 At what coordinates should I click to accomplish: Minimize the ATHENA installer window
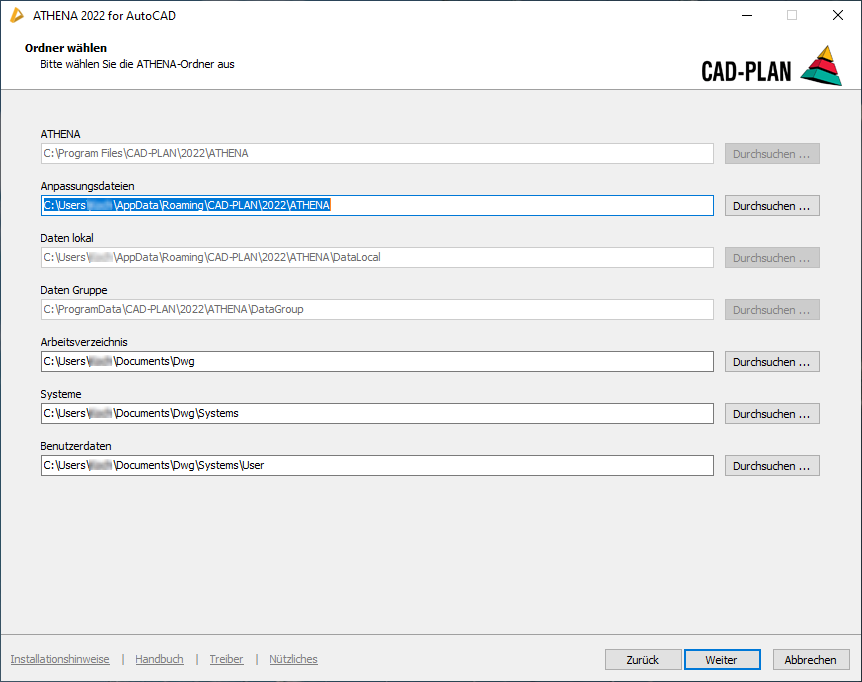(x=746, y=16)
